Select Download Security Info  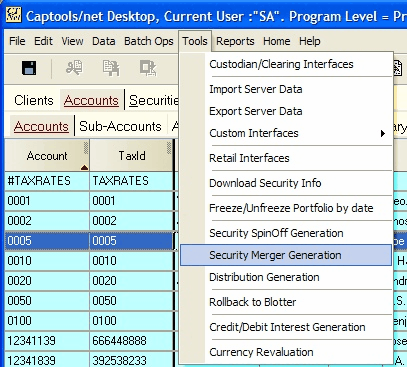coord(286,183)
